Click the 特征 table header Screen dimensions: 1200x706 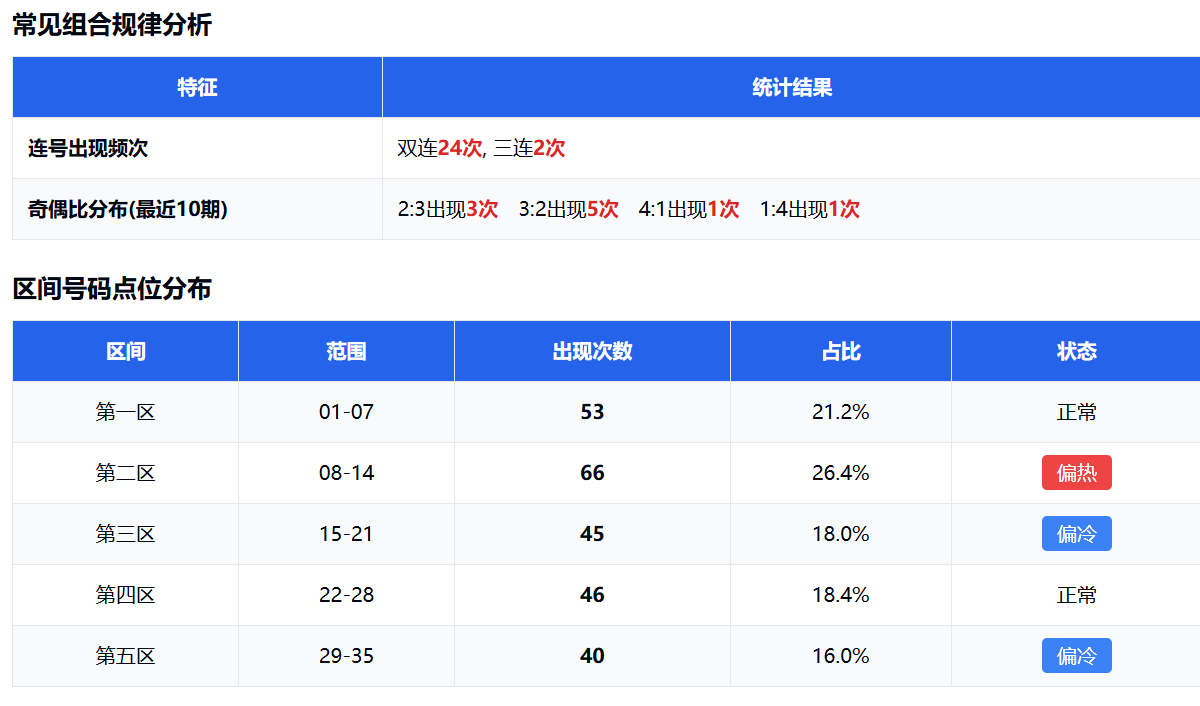click(x=197, y=87)
